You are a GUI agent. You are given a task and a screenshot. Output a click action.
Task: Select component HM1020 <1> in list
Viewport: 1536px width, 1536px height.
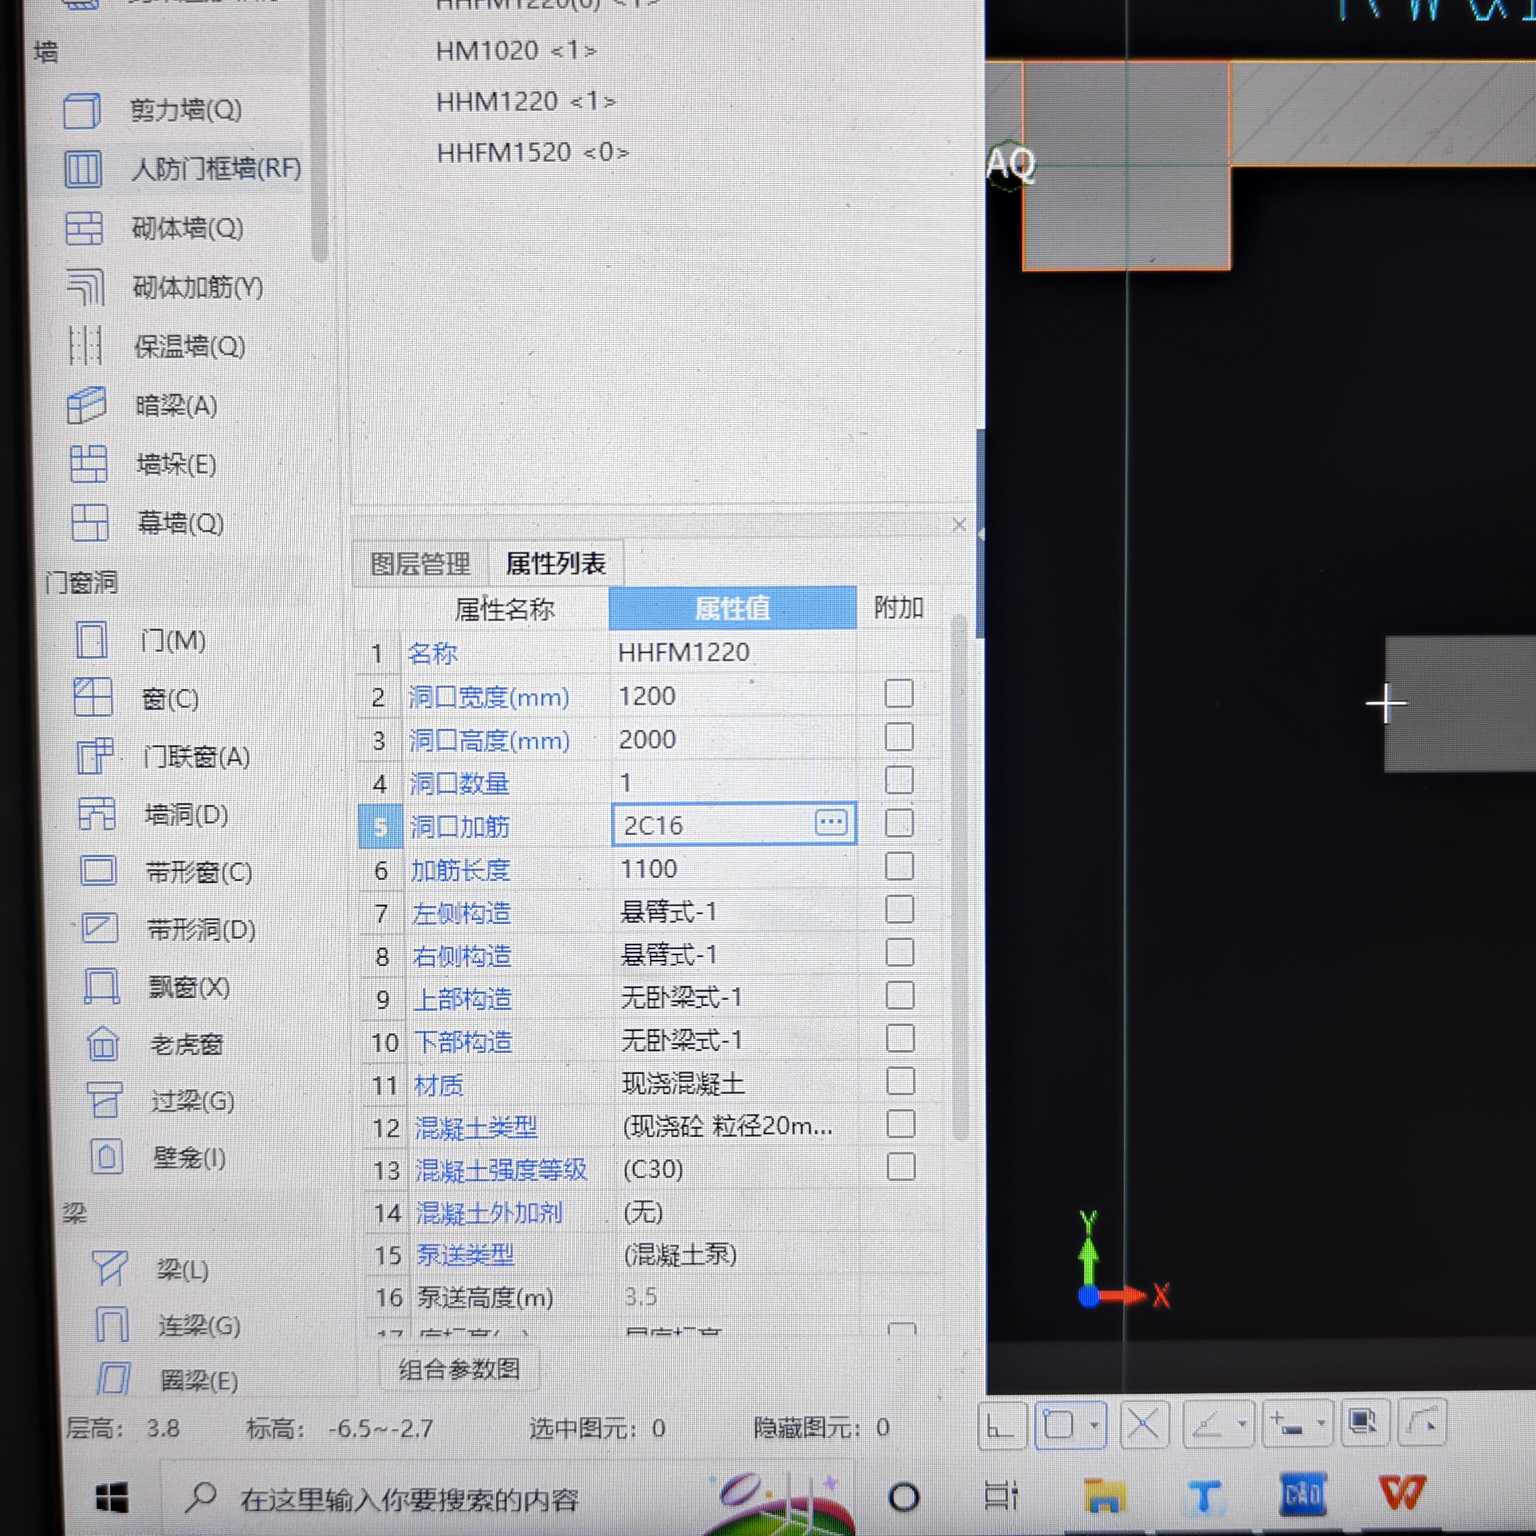[516, 50]
